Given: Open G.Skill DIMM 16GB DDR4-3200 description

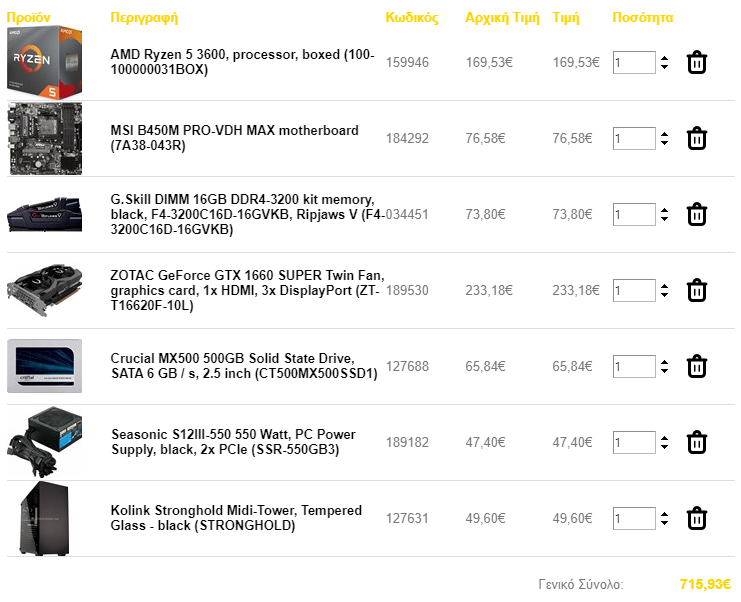Looking at the screenshot, I should (x=248, y=215).
